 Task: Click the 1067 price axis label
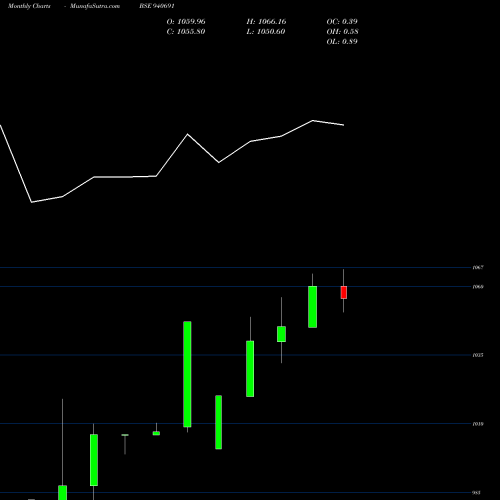478,267
